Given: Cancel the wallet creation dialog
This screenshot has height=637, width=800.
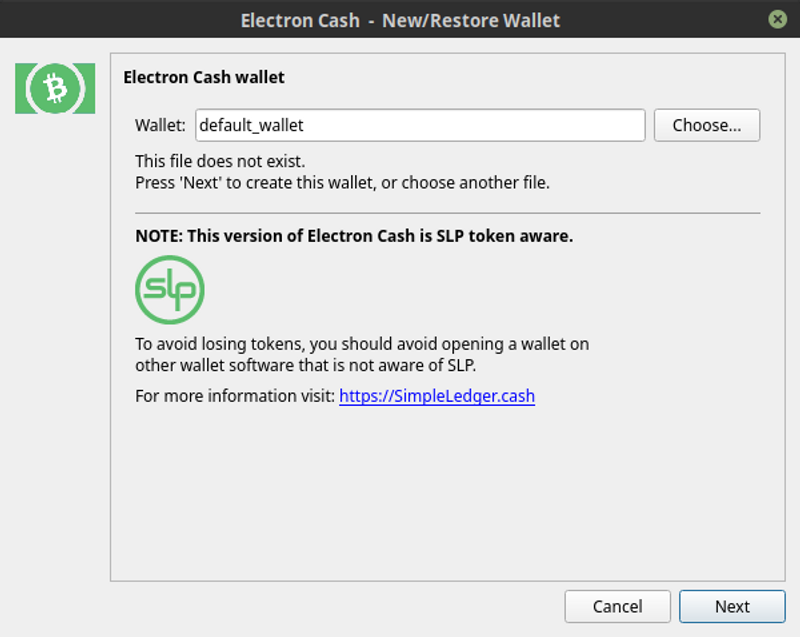Looking at the screenshot, I should click(x=617, y=606).
